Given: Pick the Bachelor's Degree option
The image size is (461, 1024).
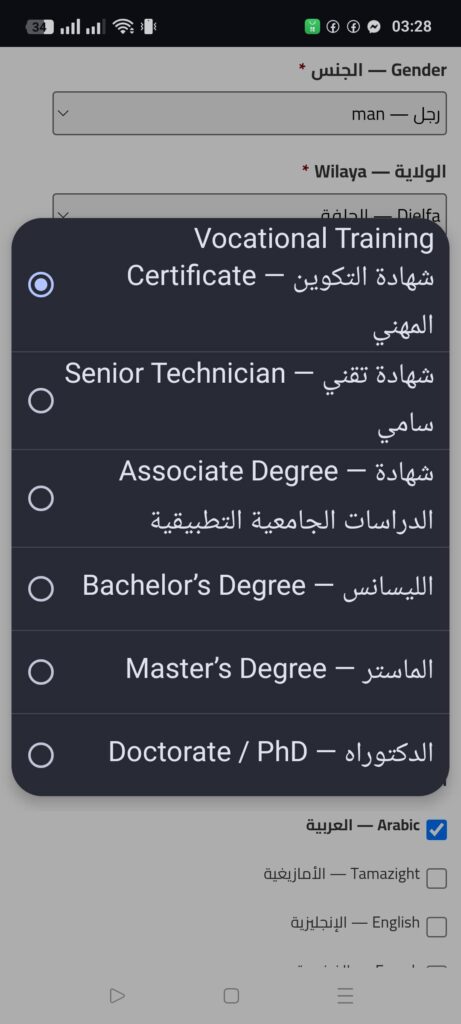Looking at the screenshot, I should coord(230,588).
